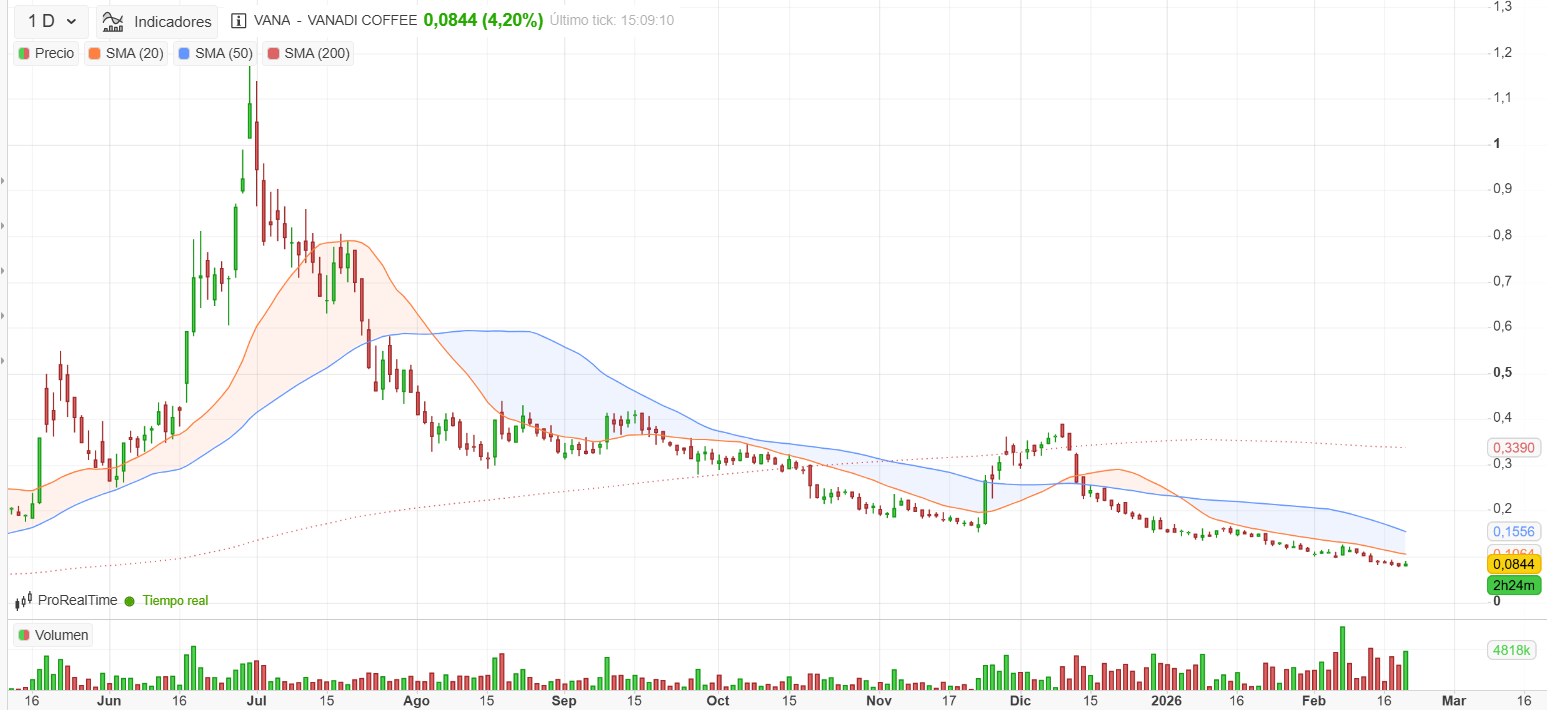
Task: Click the 0,1556 SMA 50 value label
Action: 1512,533
